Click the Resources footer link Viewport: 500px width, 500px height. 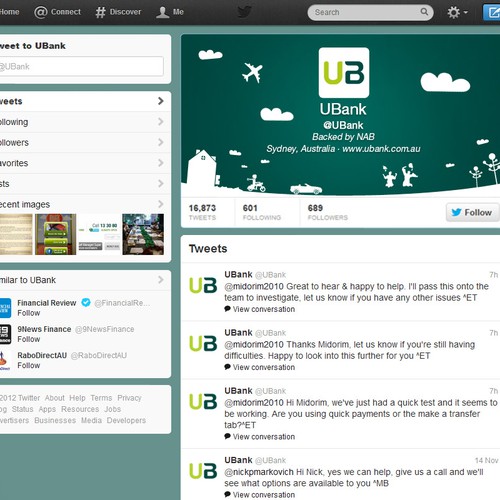click(x=80, y=409)
